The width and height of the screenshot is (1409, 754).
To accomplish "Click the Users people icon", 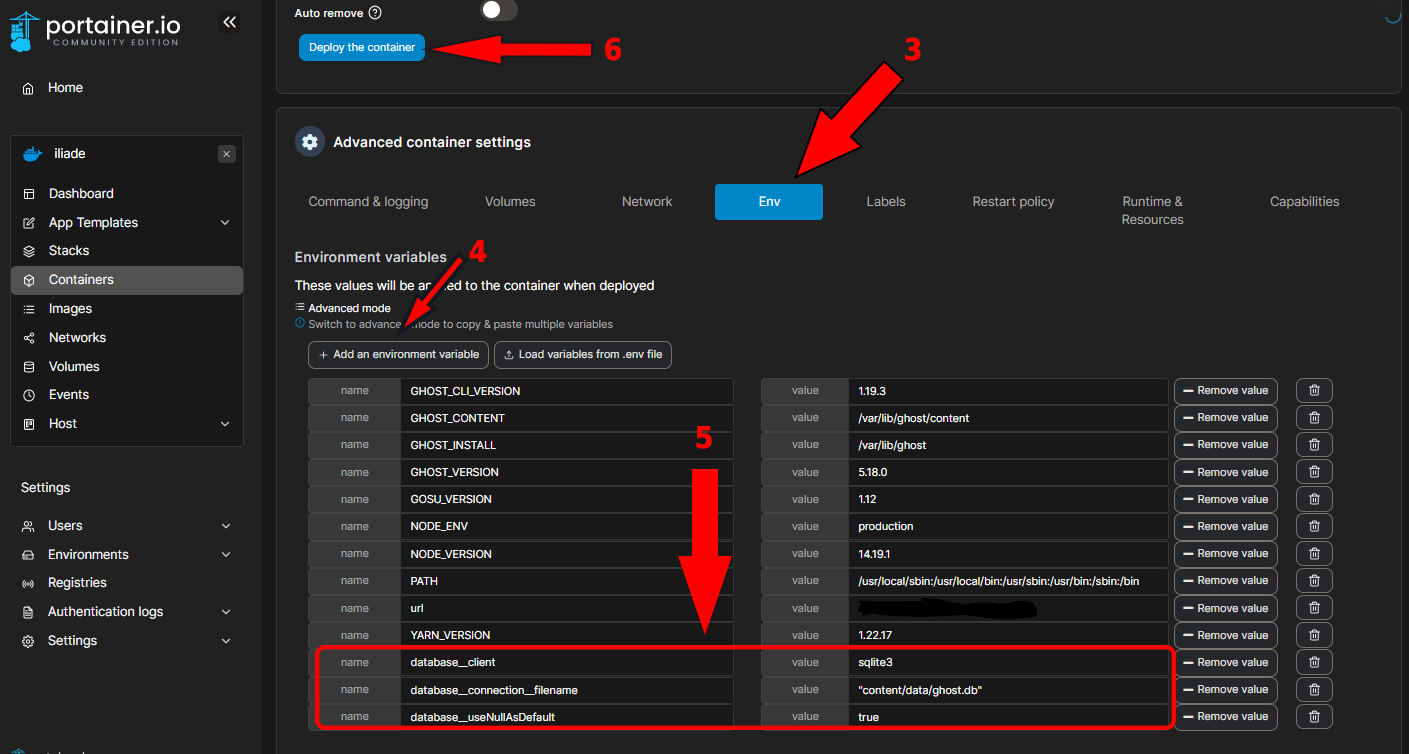I will 28,526.
